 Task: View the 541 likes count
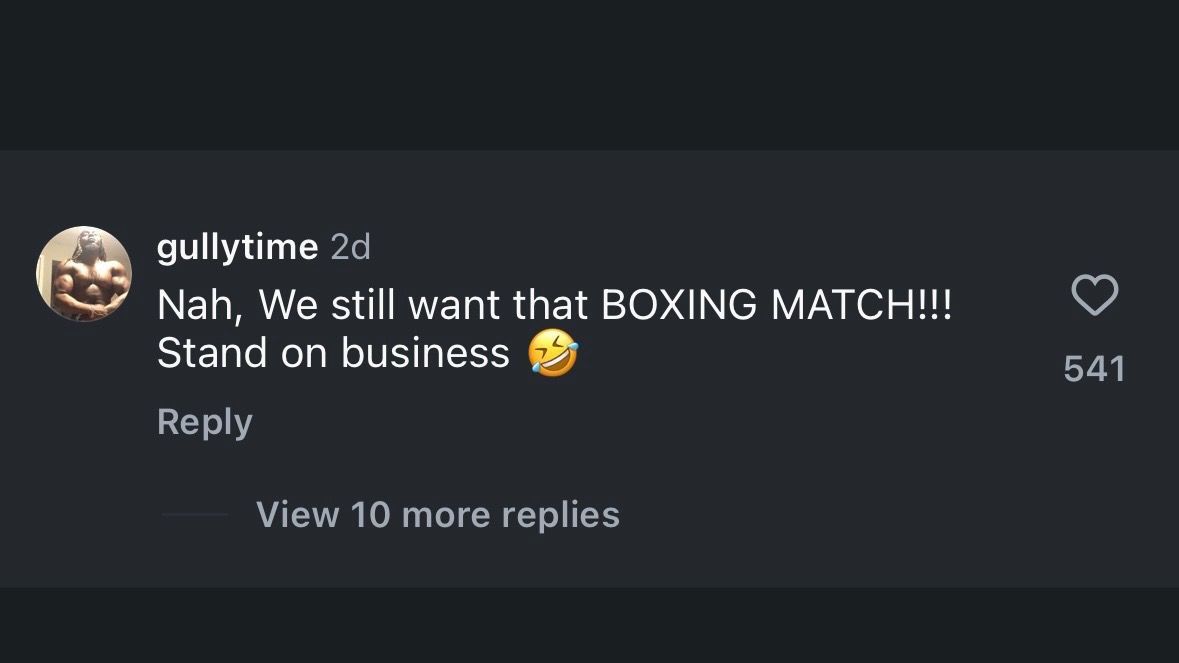[1094, 369]
